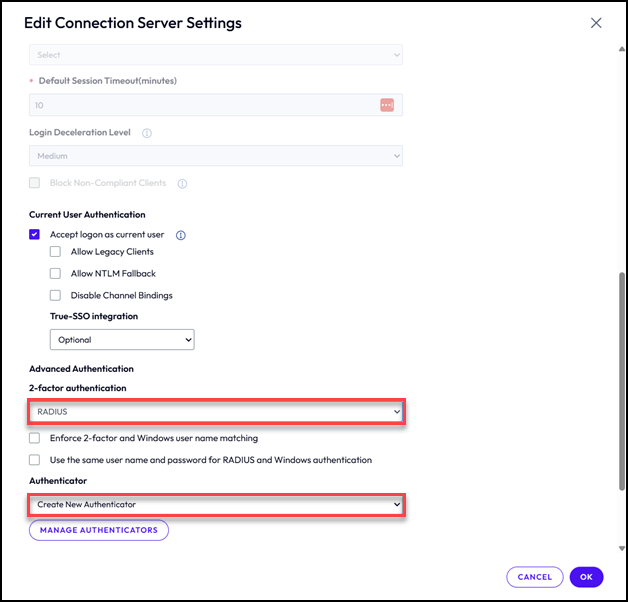Viewport: 628px width, 602px height.
Task: Tick the Disable Channel Bindings checkbox
Action: point(56,296)
